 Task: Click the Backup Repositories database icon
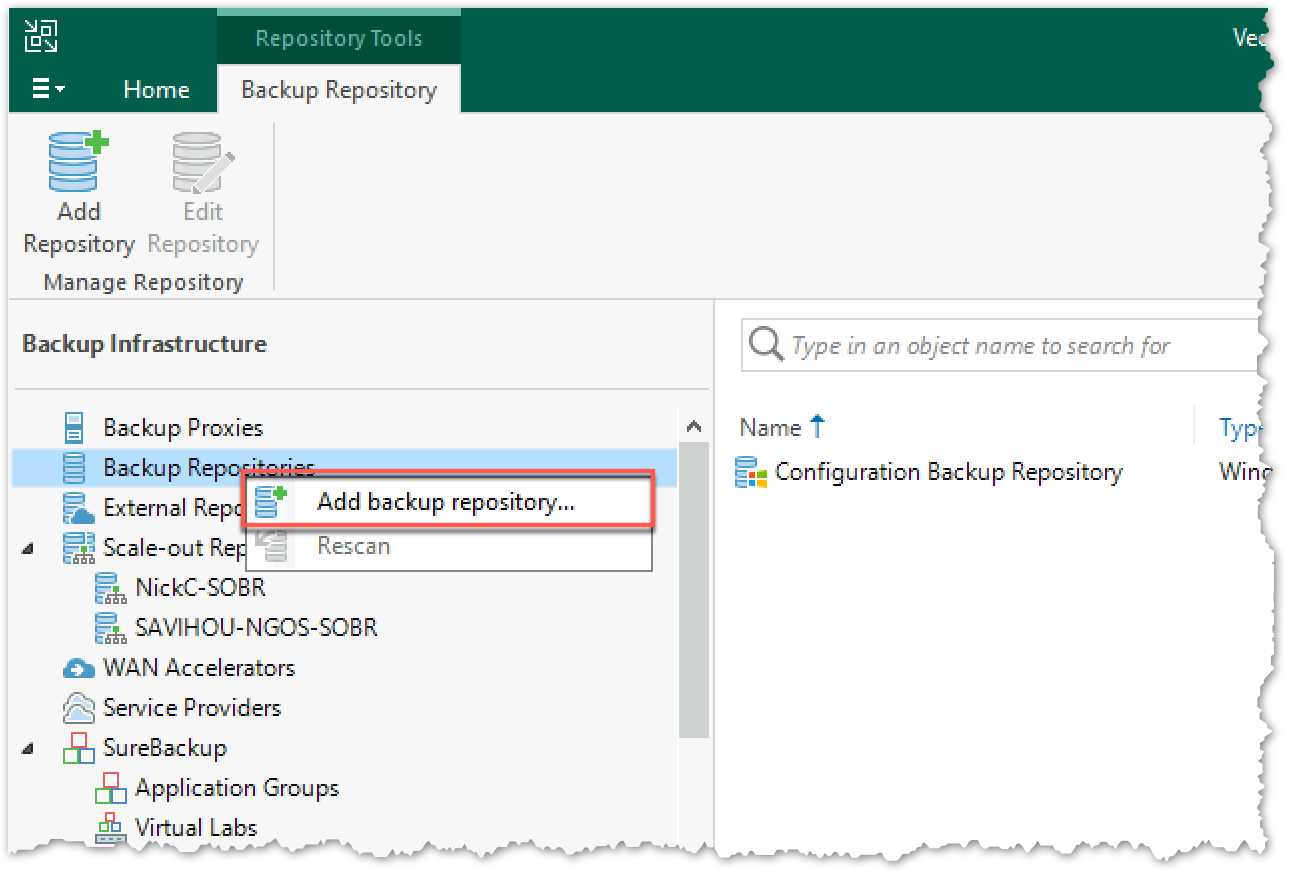point(74,467)
